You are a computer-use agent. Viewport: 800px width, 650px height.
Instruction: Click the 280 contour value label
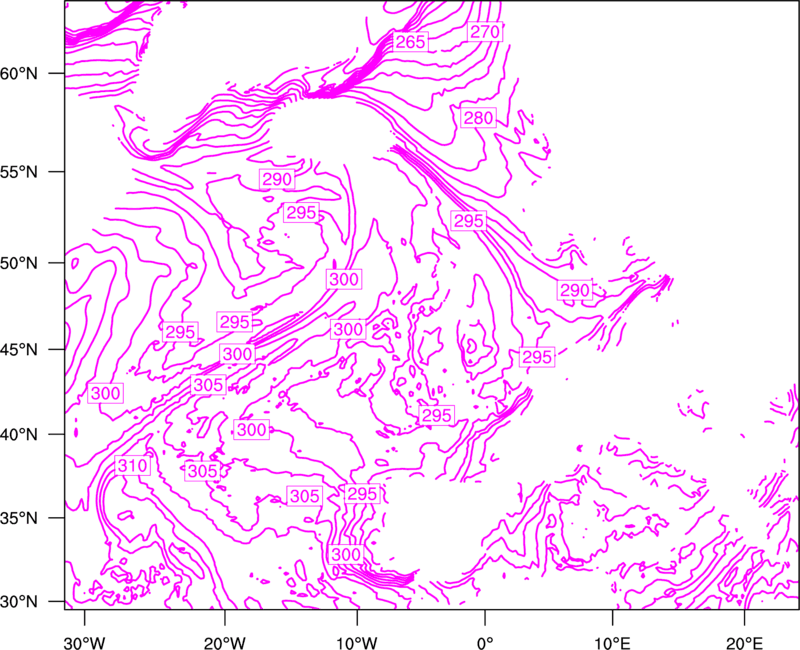point(479,118)
